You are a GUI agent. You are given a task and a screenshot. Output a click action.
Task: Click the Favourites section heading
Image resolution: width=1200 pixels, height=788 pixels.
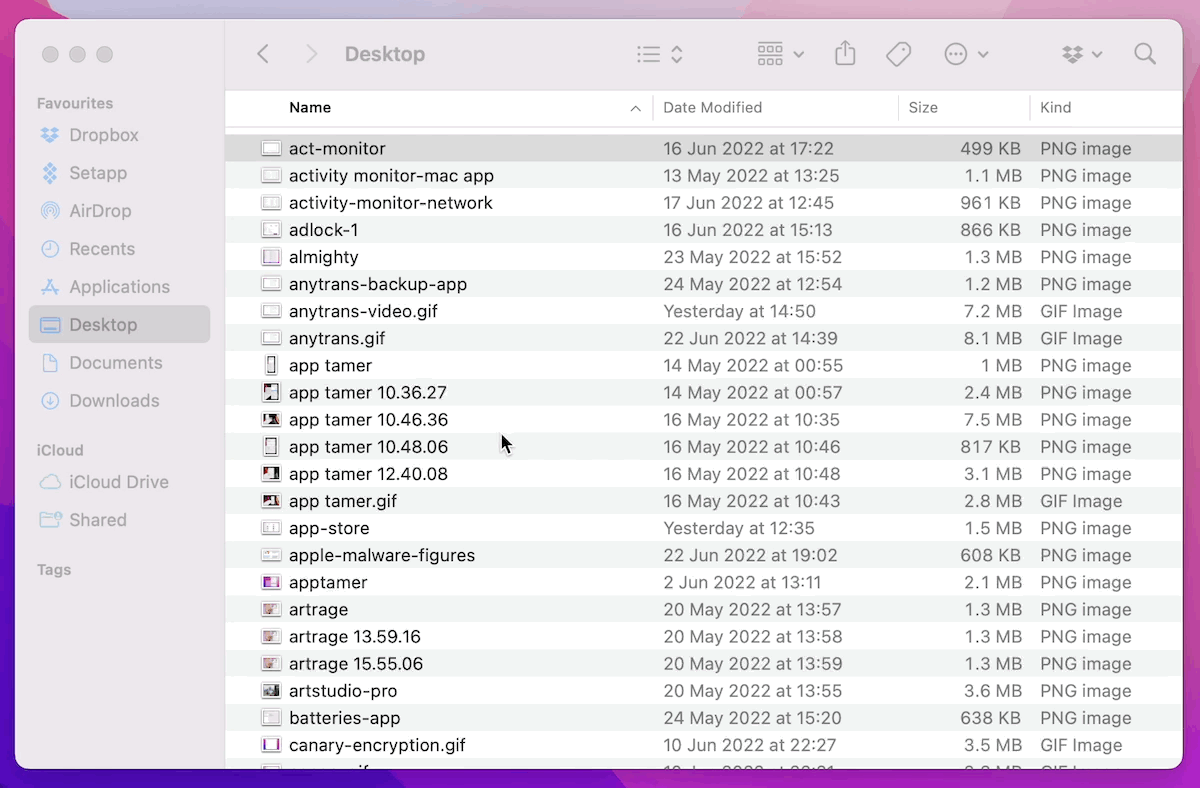click(x=75, y=103)
